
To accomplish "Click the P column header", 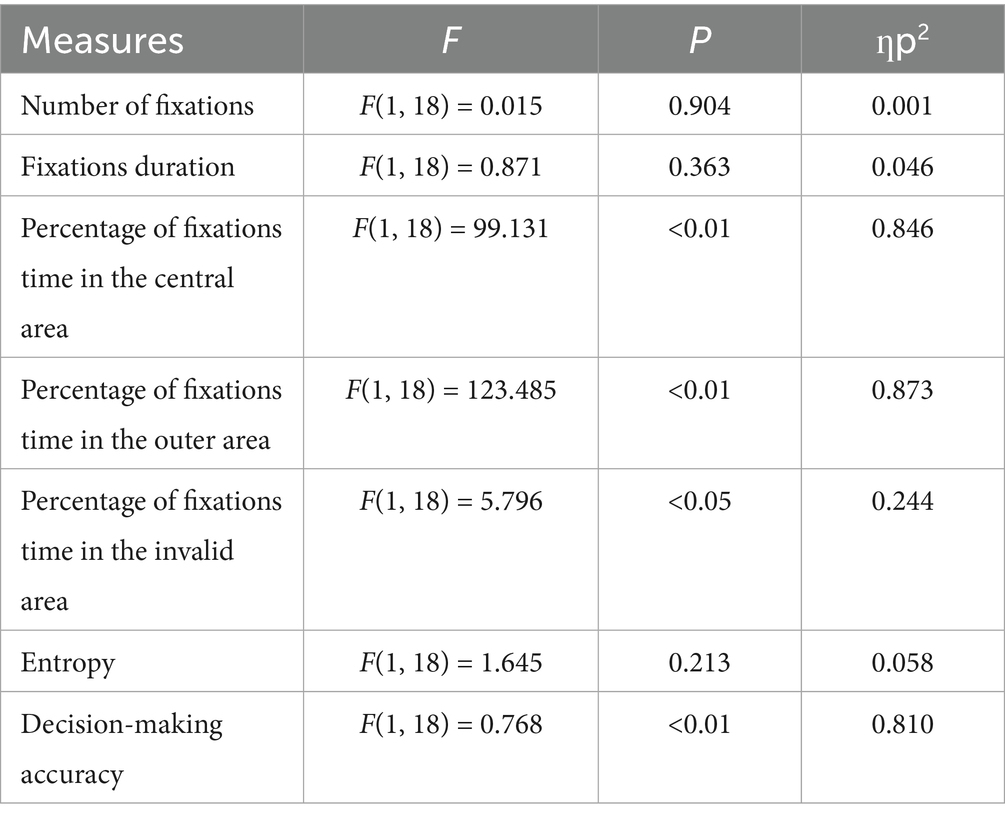I will coord(700,40).
